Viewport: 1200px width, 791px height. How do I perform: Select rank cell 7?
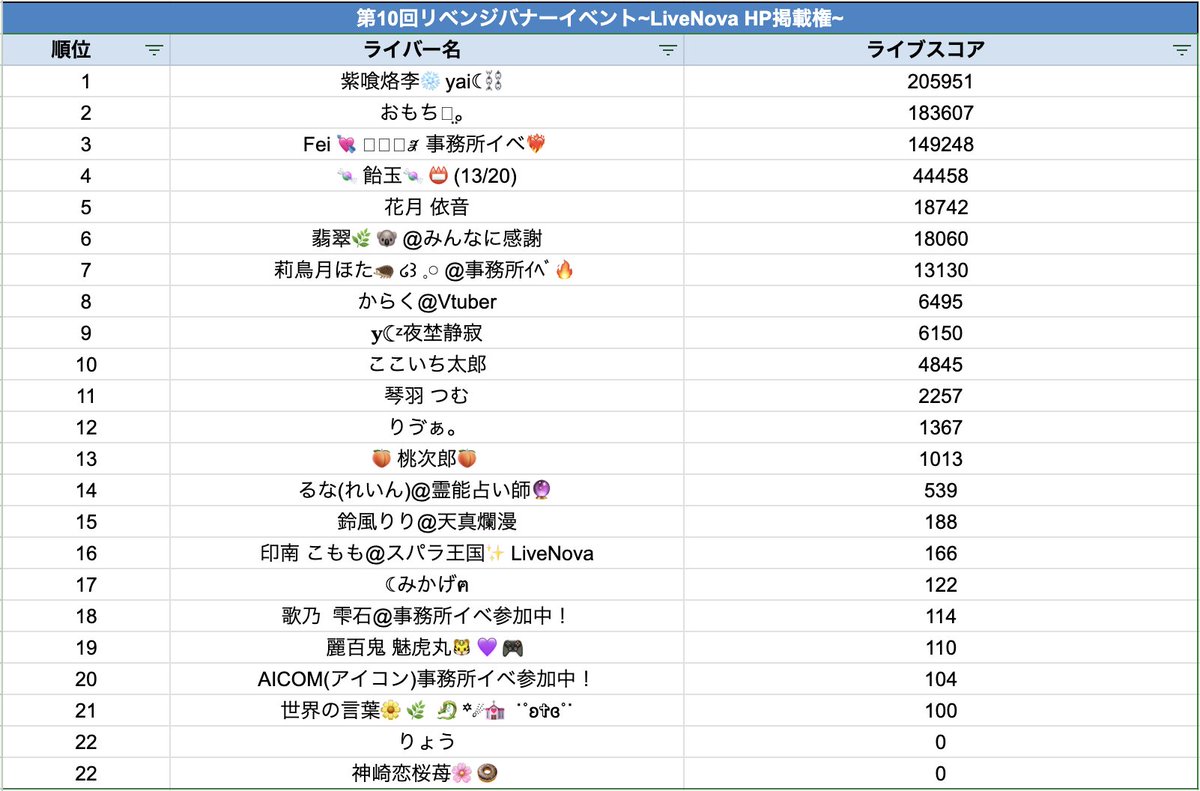click(86, 271)
